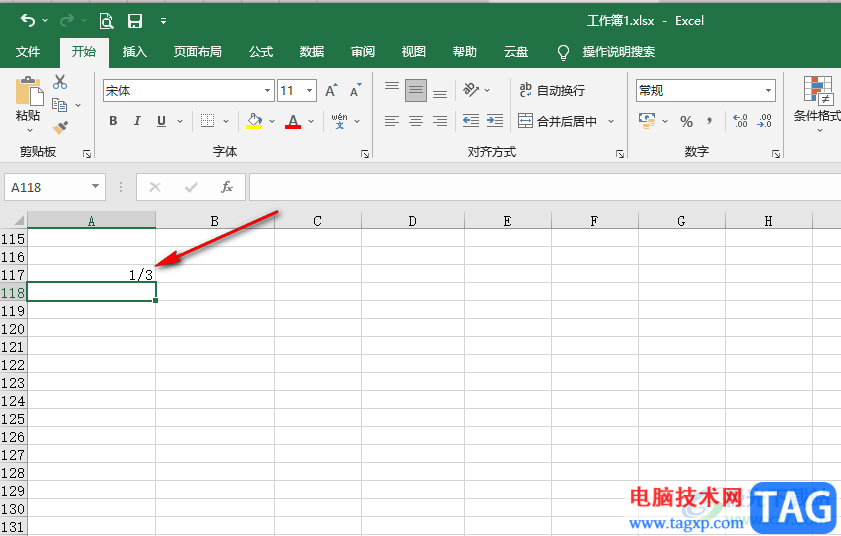This screenshot has width=841, height=536.
Task: Click the Borders icon
Action: click(208, 121)
